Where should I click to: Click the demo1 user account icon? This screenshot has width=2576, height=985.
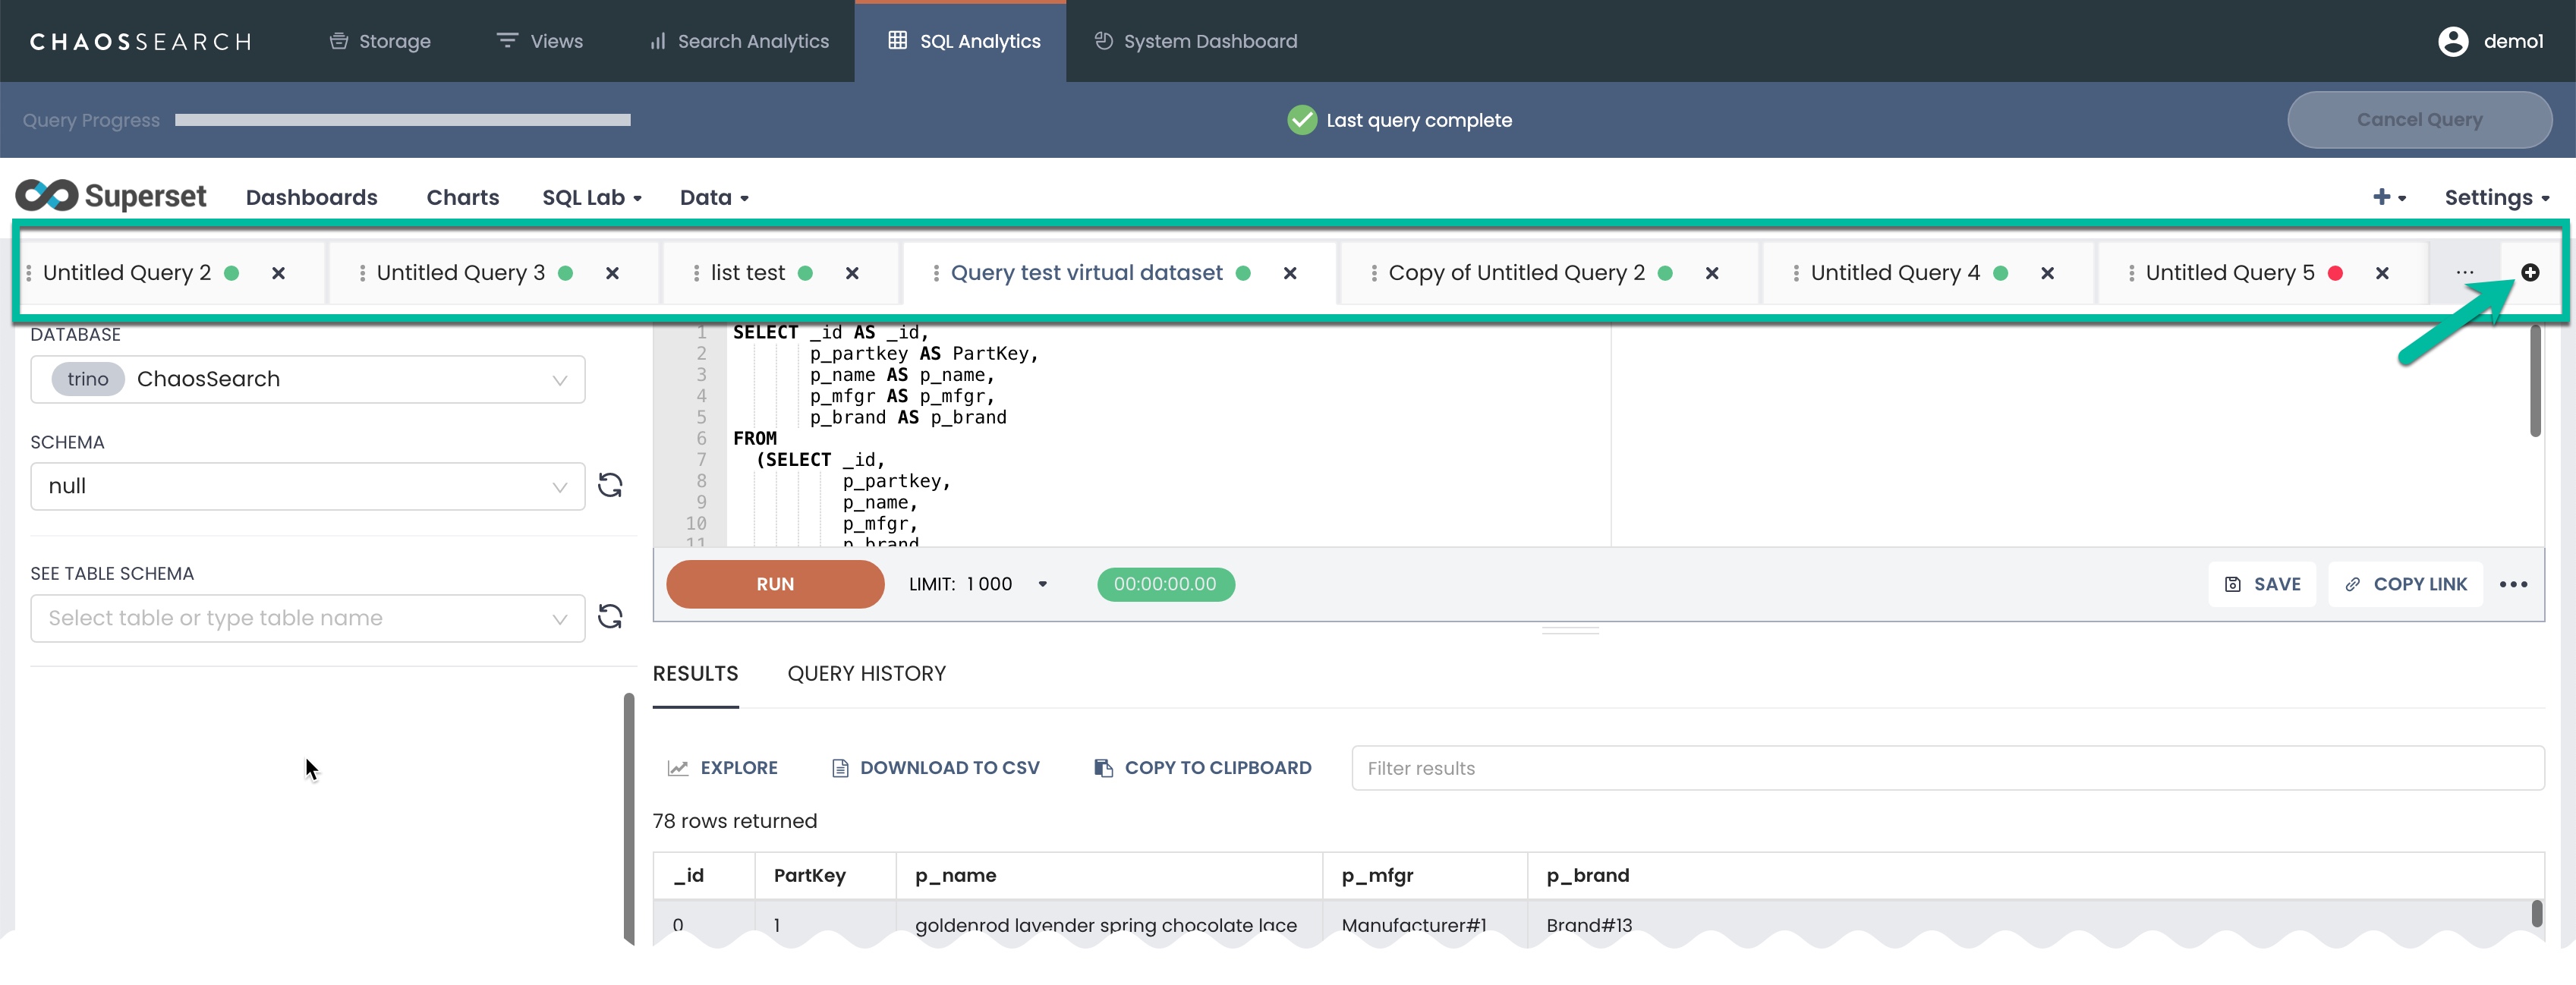2453,41
